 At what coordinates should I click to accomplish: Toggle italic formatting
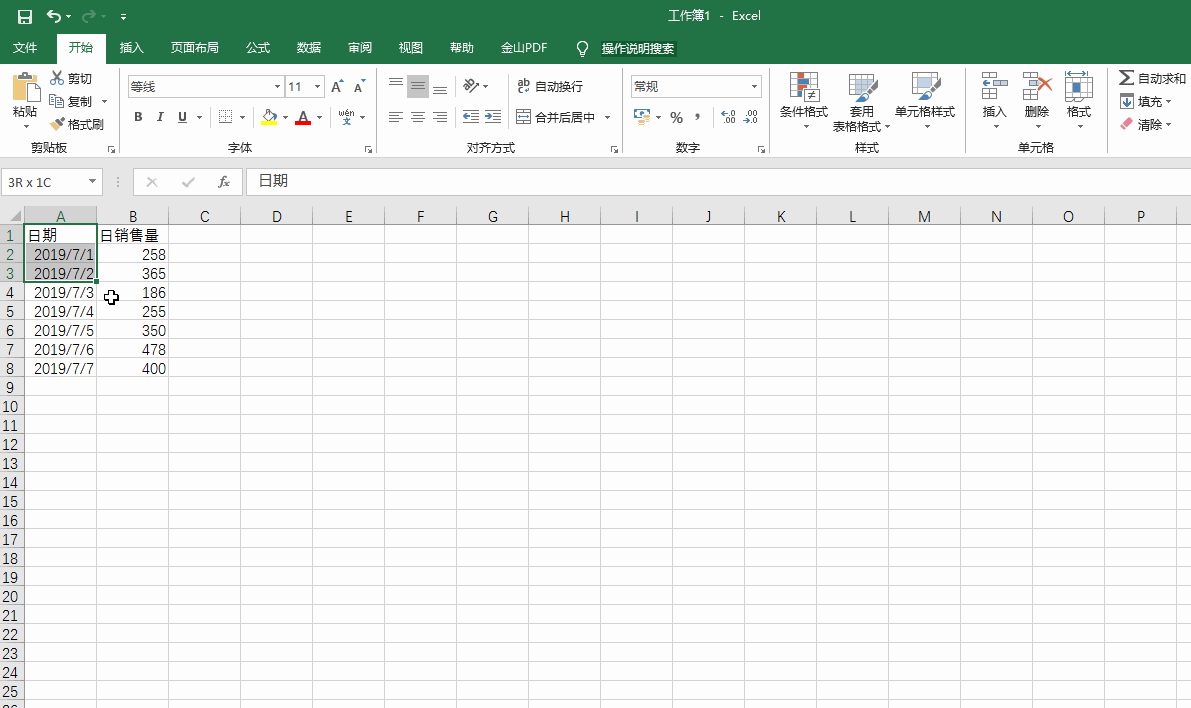tap(160, 118)
